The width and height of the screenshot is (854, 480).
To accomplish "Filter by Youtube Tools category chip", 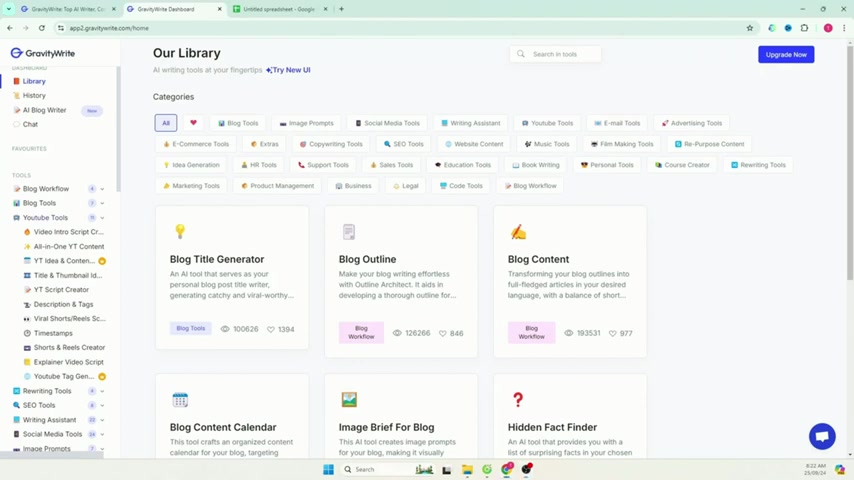I will pyautogui.click(x=547, y=123).
